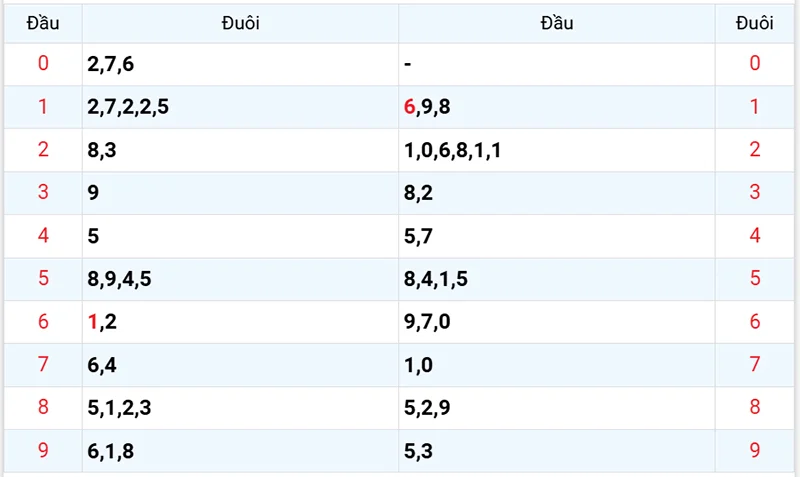Select red number 0 in the left column

tap(42, 64)
